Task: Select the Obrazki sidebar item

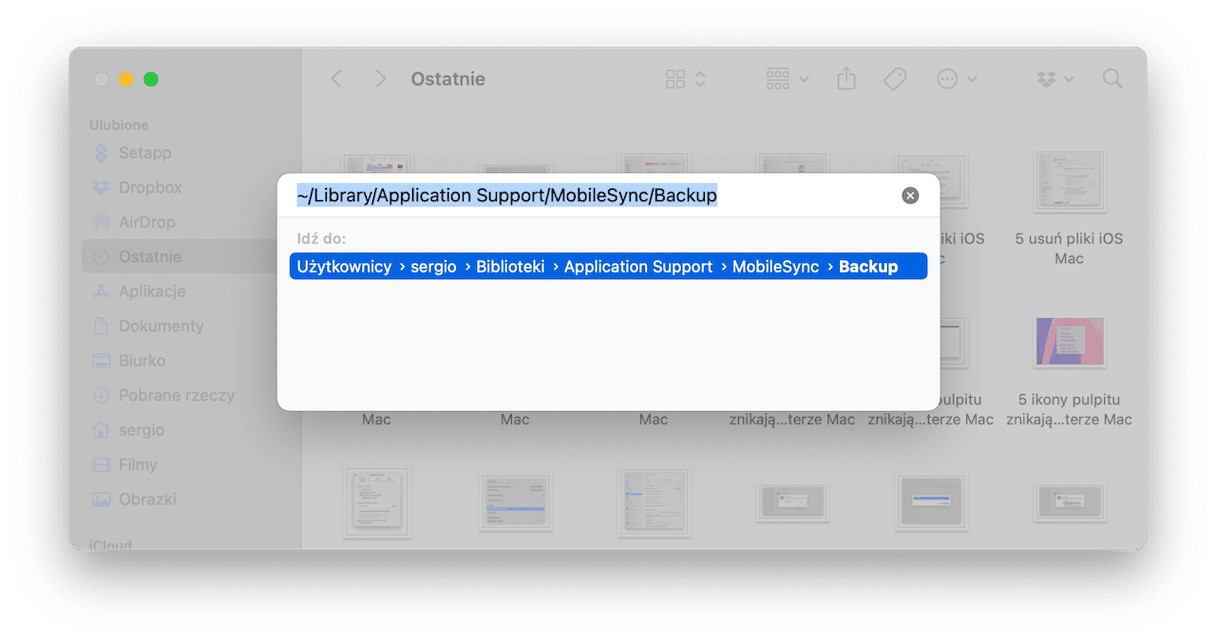Action: pyautogui.click(x=134, y=499)
